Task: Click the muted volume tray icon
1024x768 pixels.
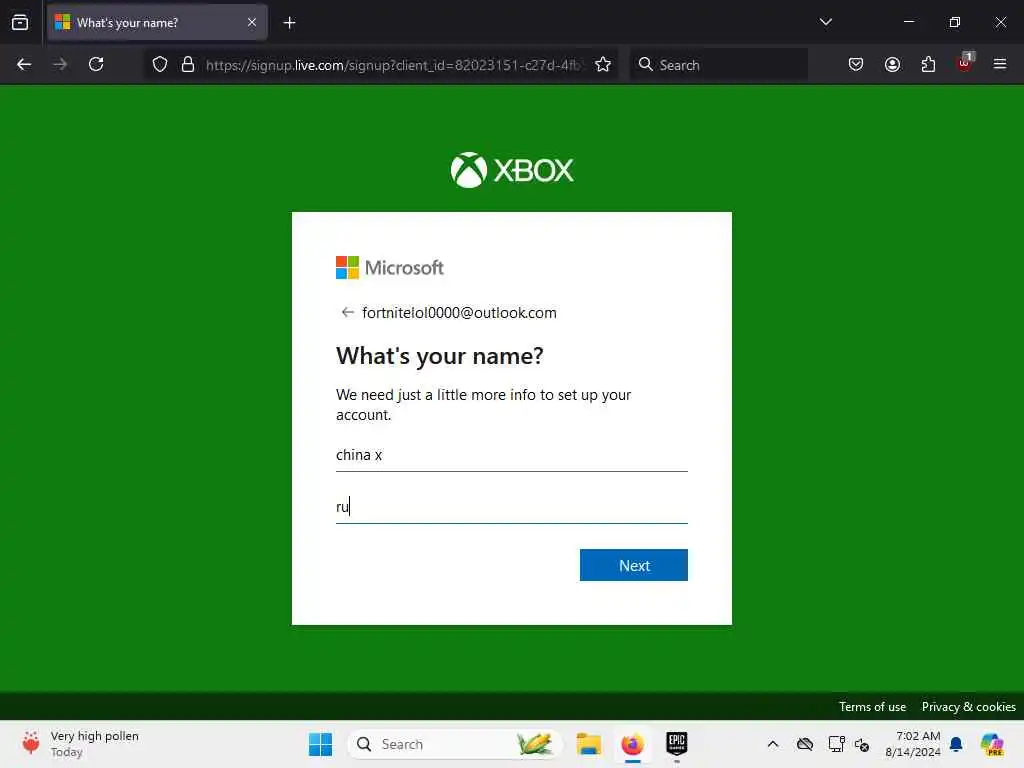Action: click(x=861, y=744)
